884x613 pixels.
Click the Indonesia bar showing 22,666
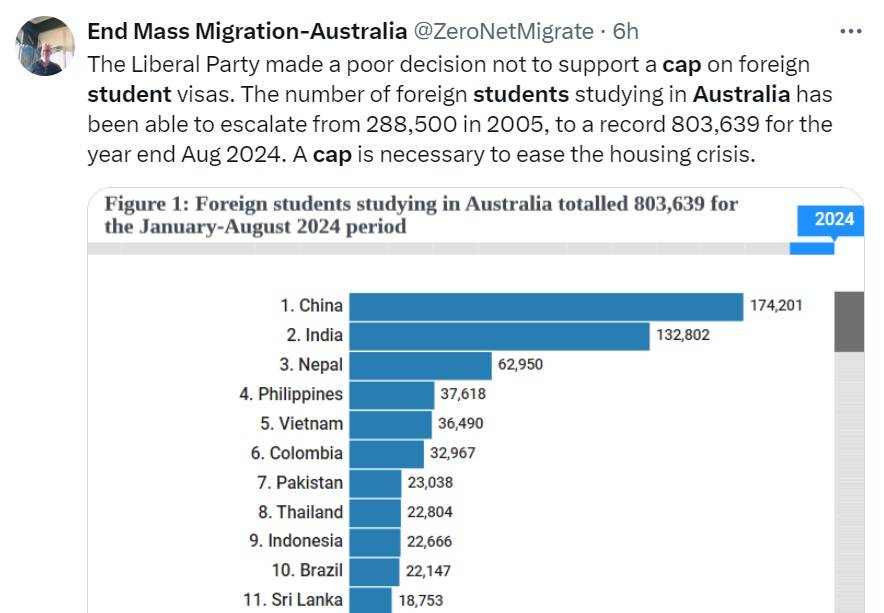374,541
